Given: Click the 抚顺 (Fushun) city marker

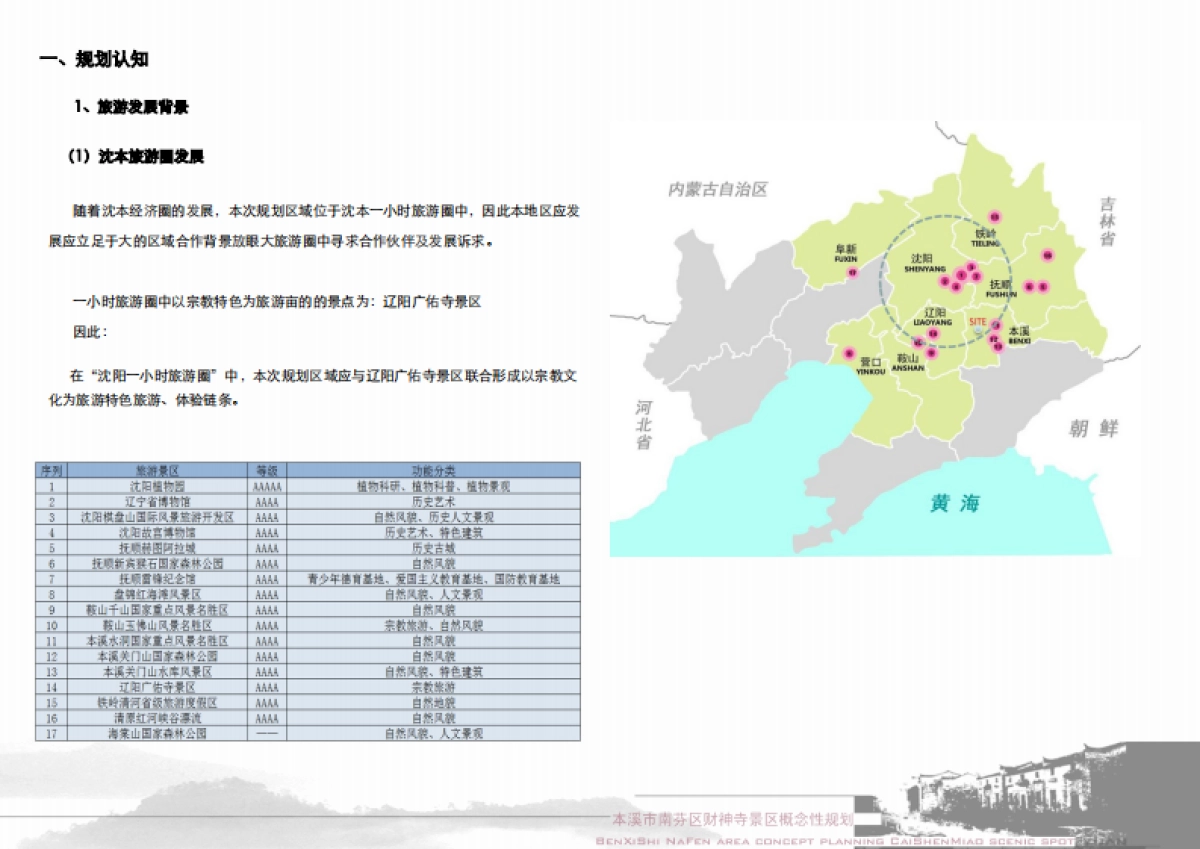Looking at the screenshot, I should coord(998,287).
